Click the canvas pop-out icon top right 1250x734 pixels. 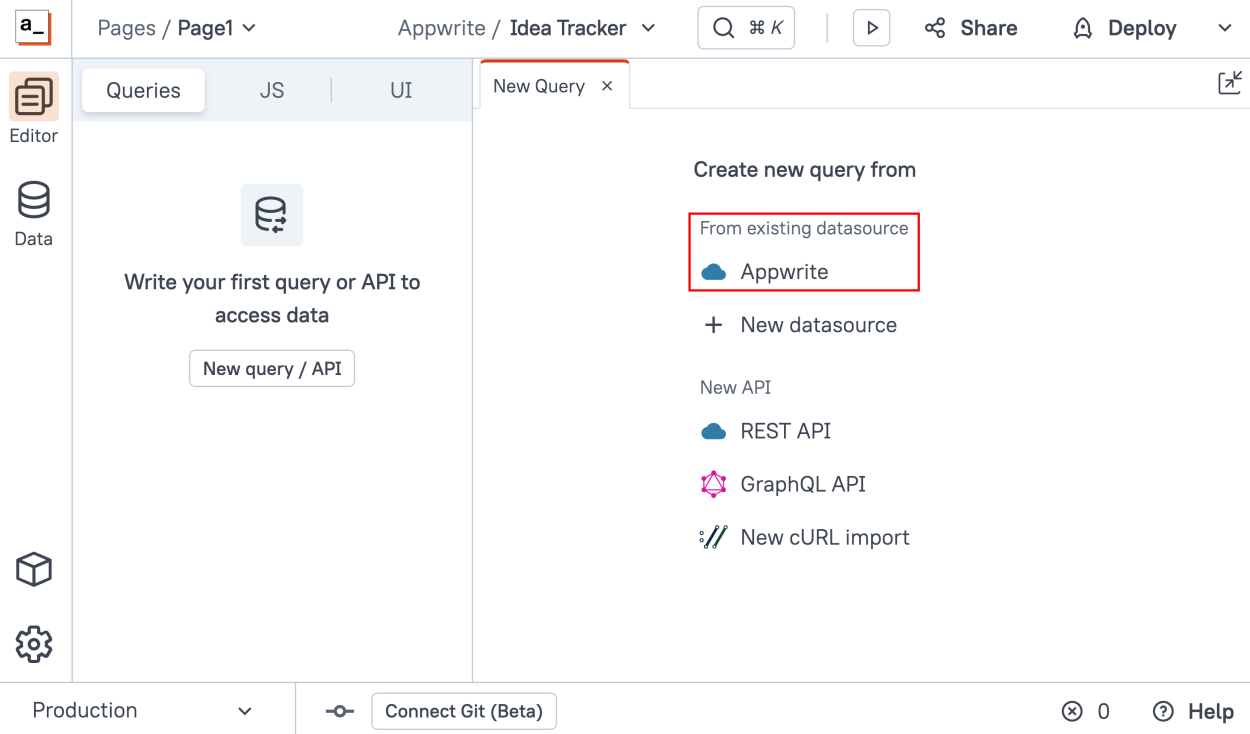[1229, 82]
